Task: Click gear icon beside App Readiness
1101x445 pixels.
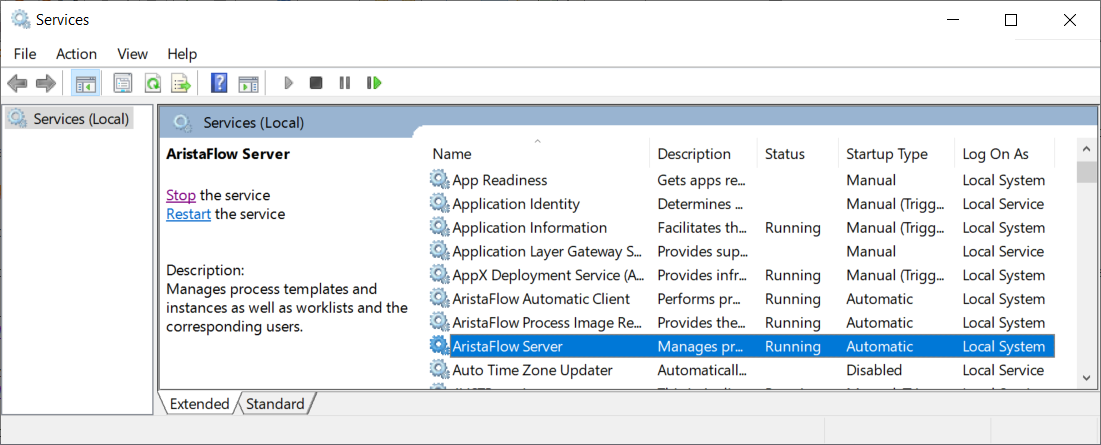Action: coord(439,180)
